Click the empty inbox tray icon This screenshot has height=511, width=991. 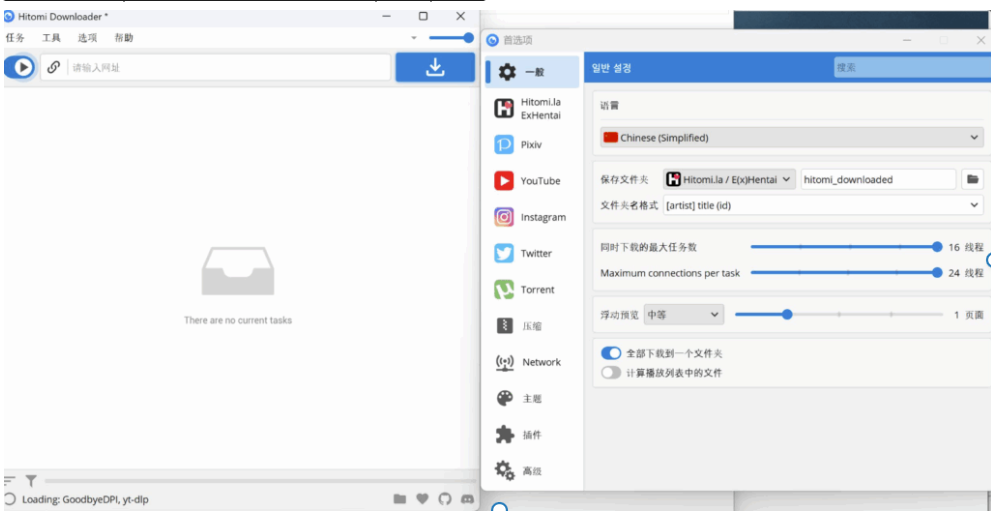[x=238, y=271]
